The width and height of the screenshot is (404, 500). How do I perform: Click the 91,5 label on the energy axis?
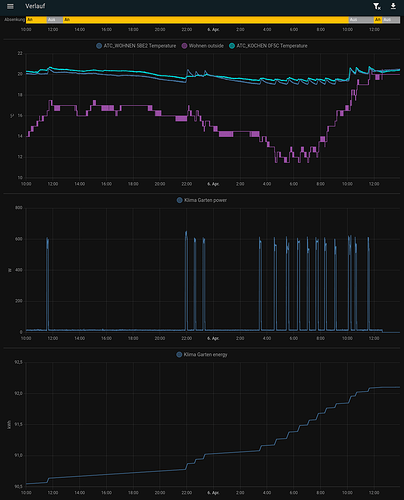point(18,424)
